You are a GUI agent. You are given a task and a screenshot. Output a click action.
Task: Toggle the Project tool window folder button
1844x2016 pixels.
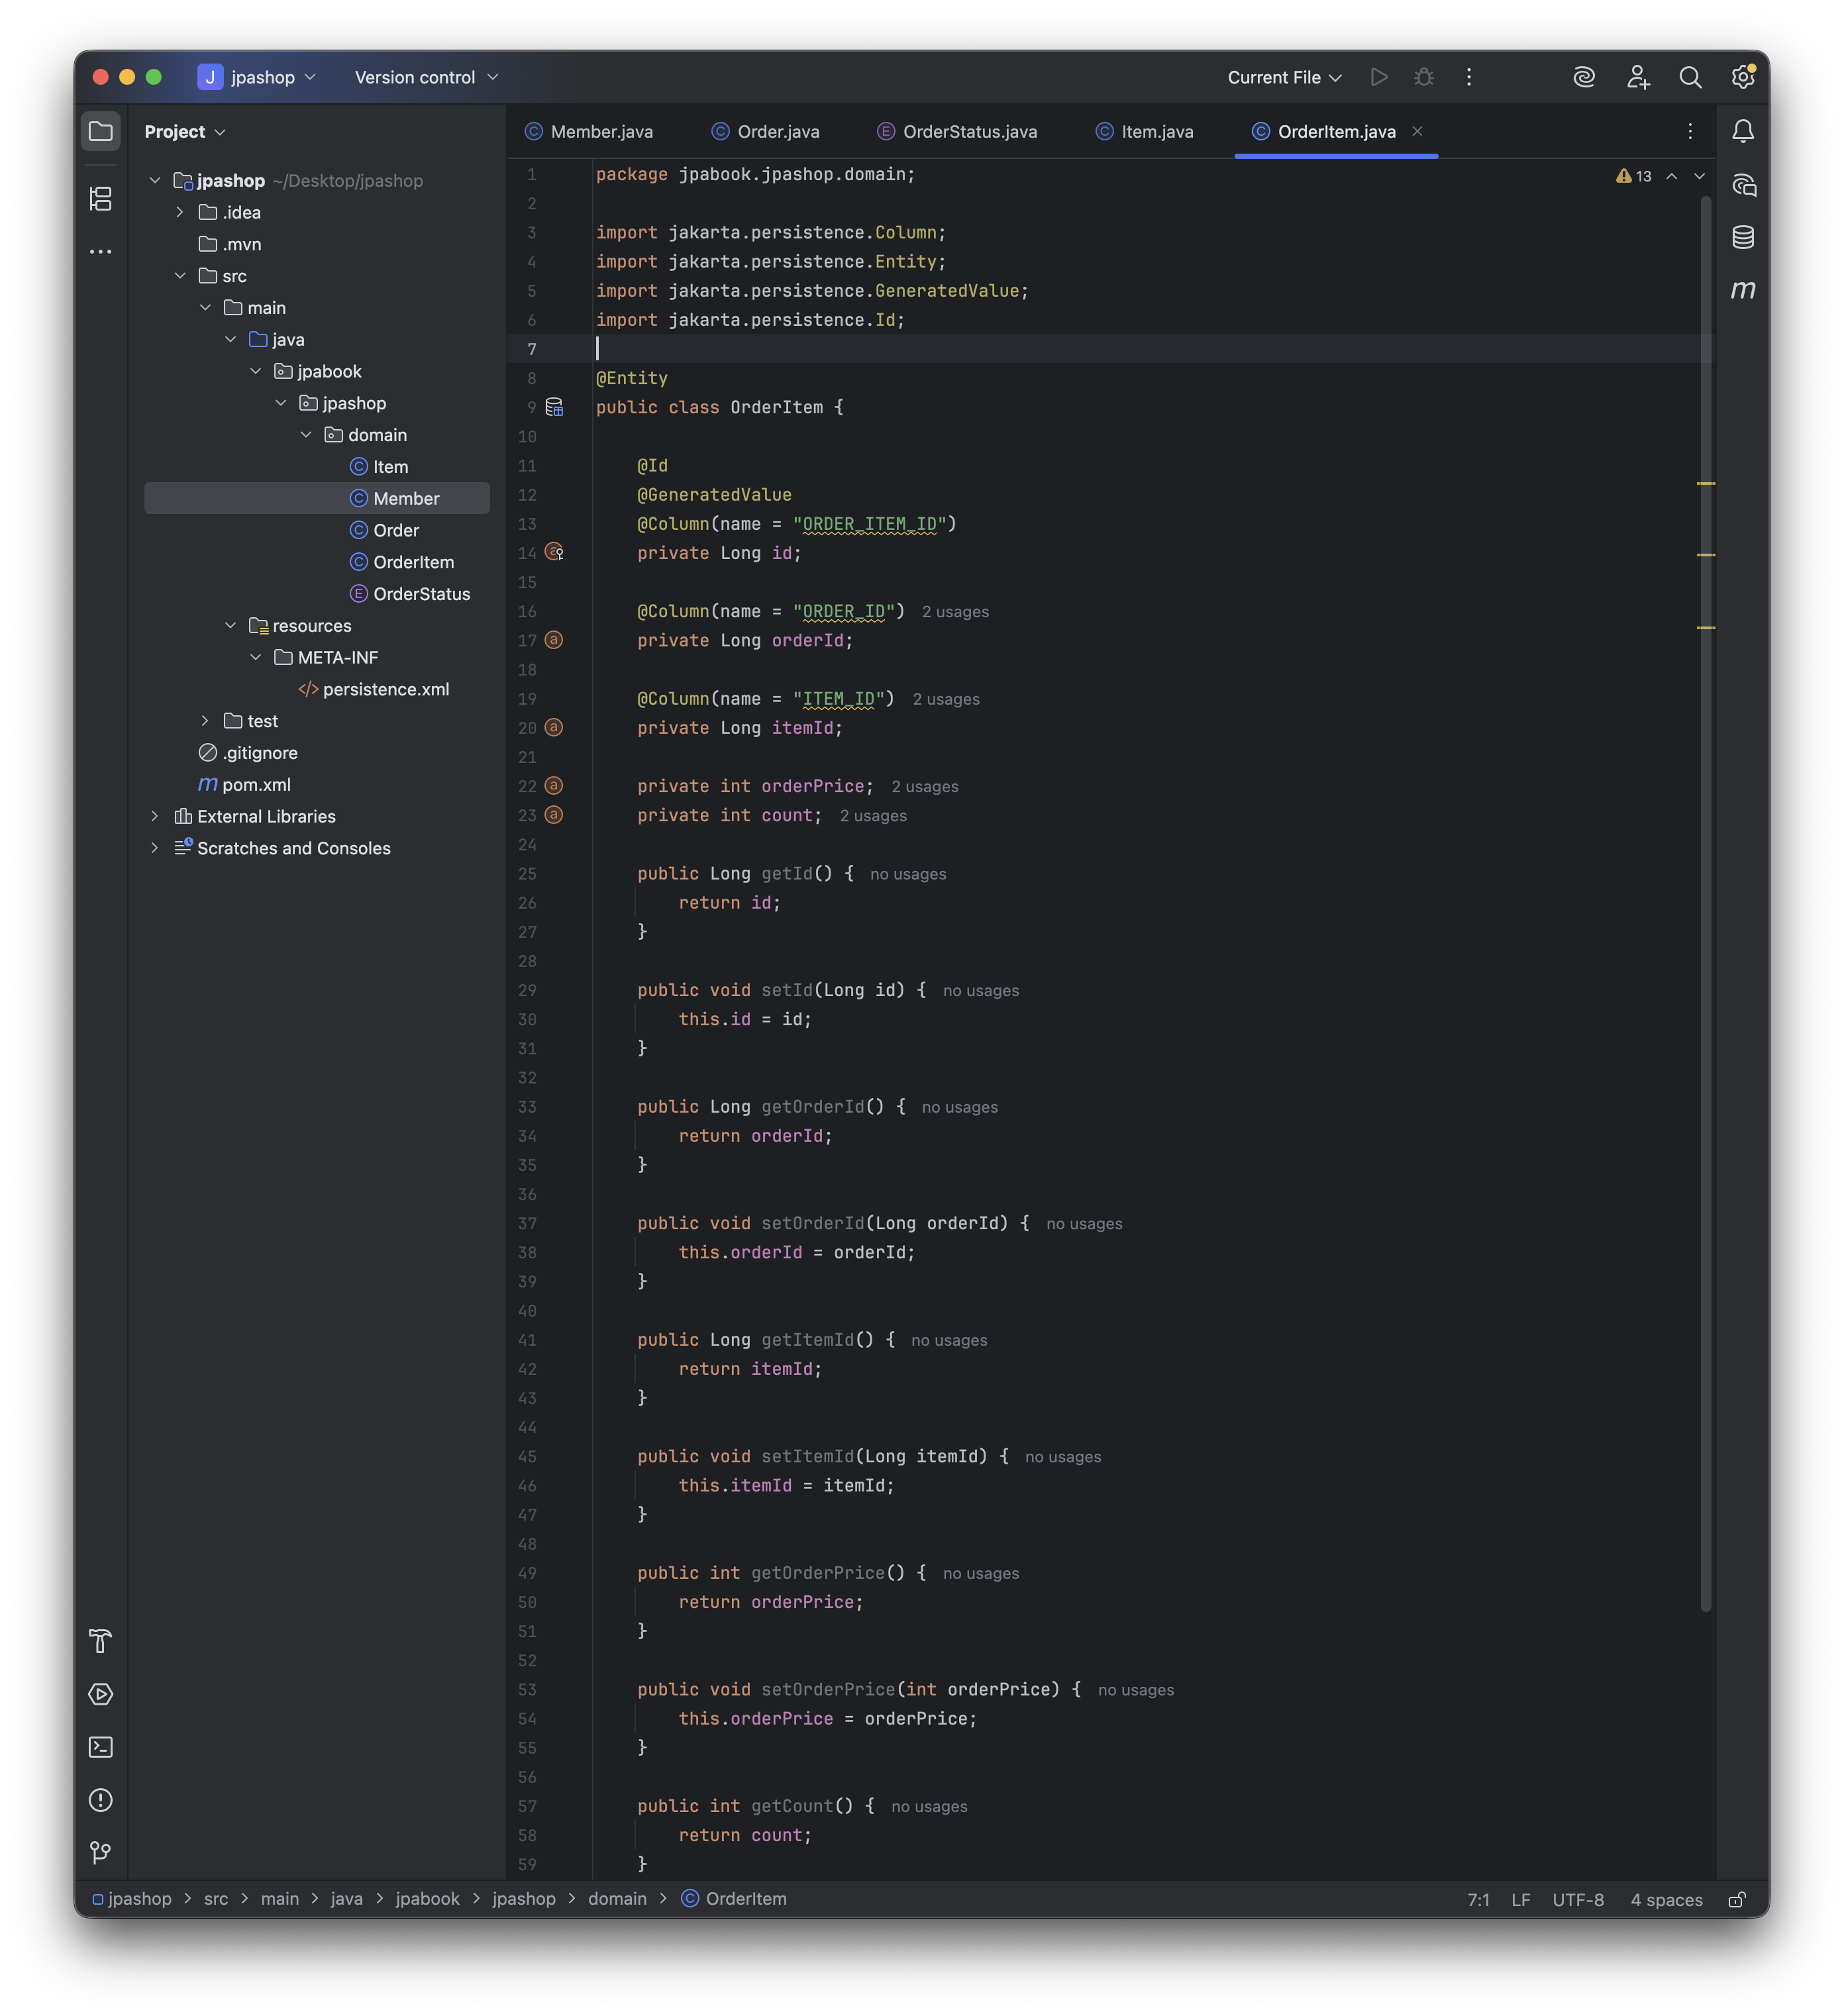coord(101,131)
